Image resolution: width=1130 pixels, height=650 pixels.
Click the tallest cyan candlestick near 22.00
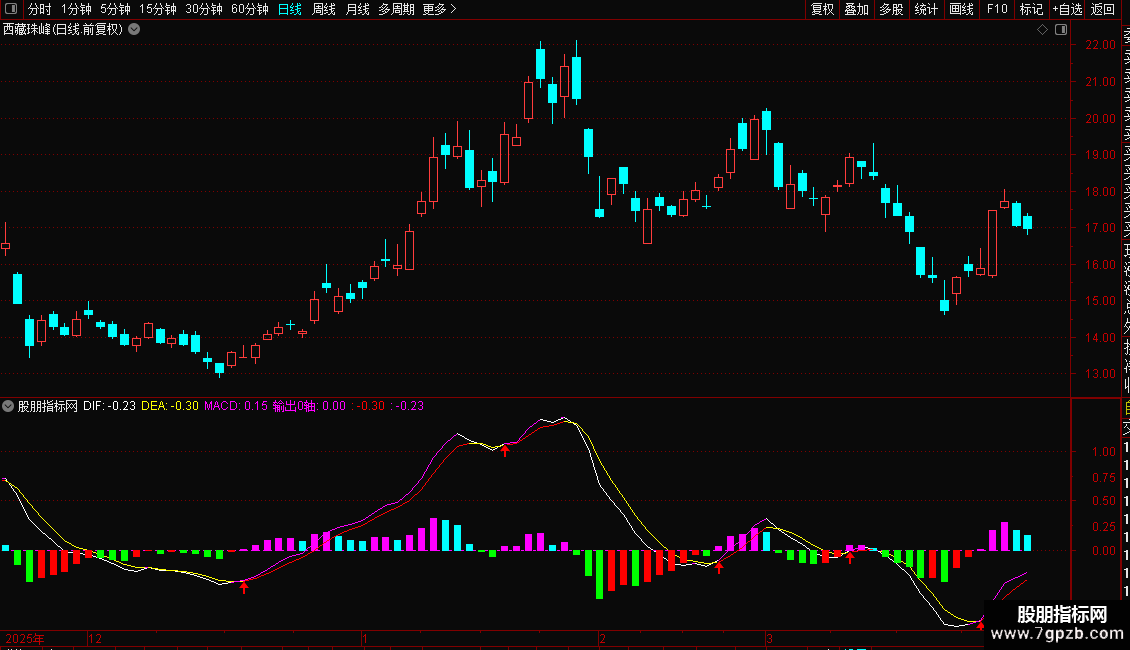(576, 72)
